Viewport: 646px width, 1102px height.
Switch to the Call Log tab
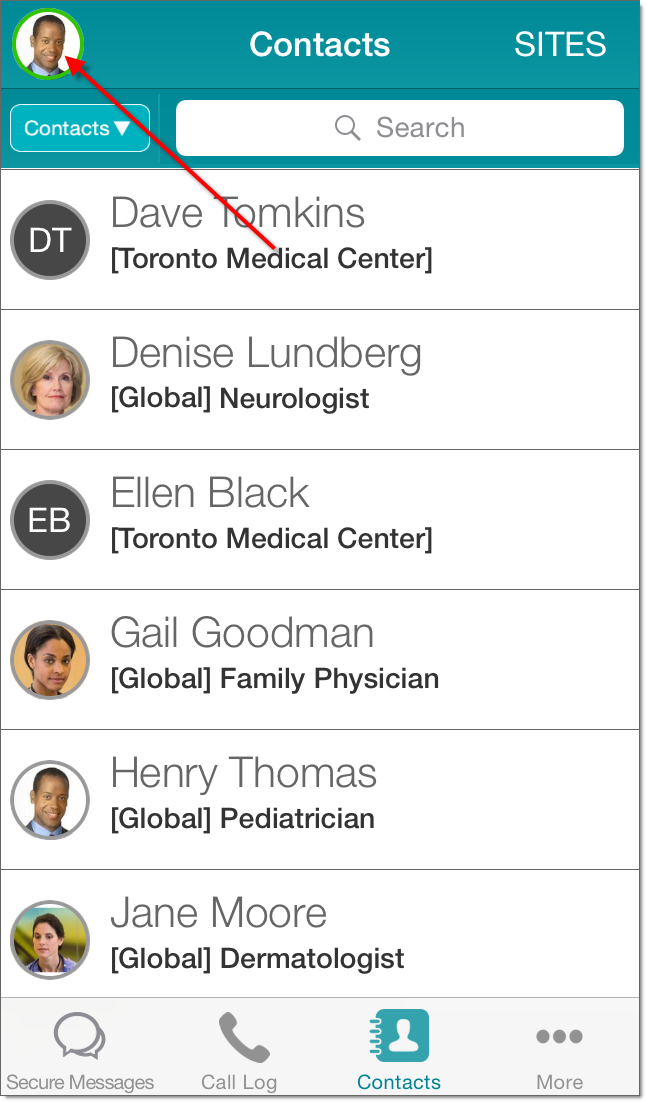pos(239,1050)
